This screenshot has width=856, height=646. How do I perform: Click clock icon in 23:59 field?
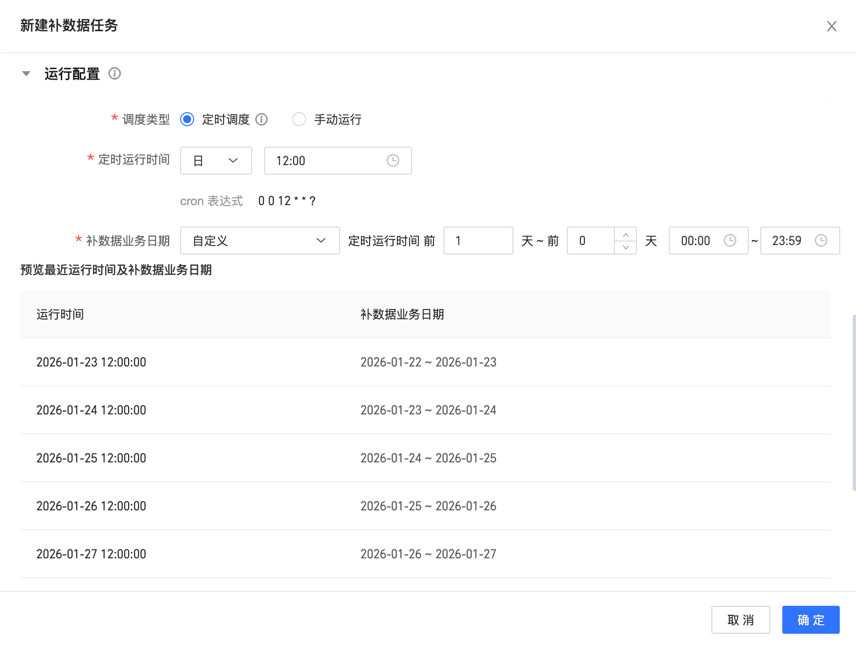(821, 241)
